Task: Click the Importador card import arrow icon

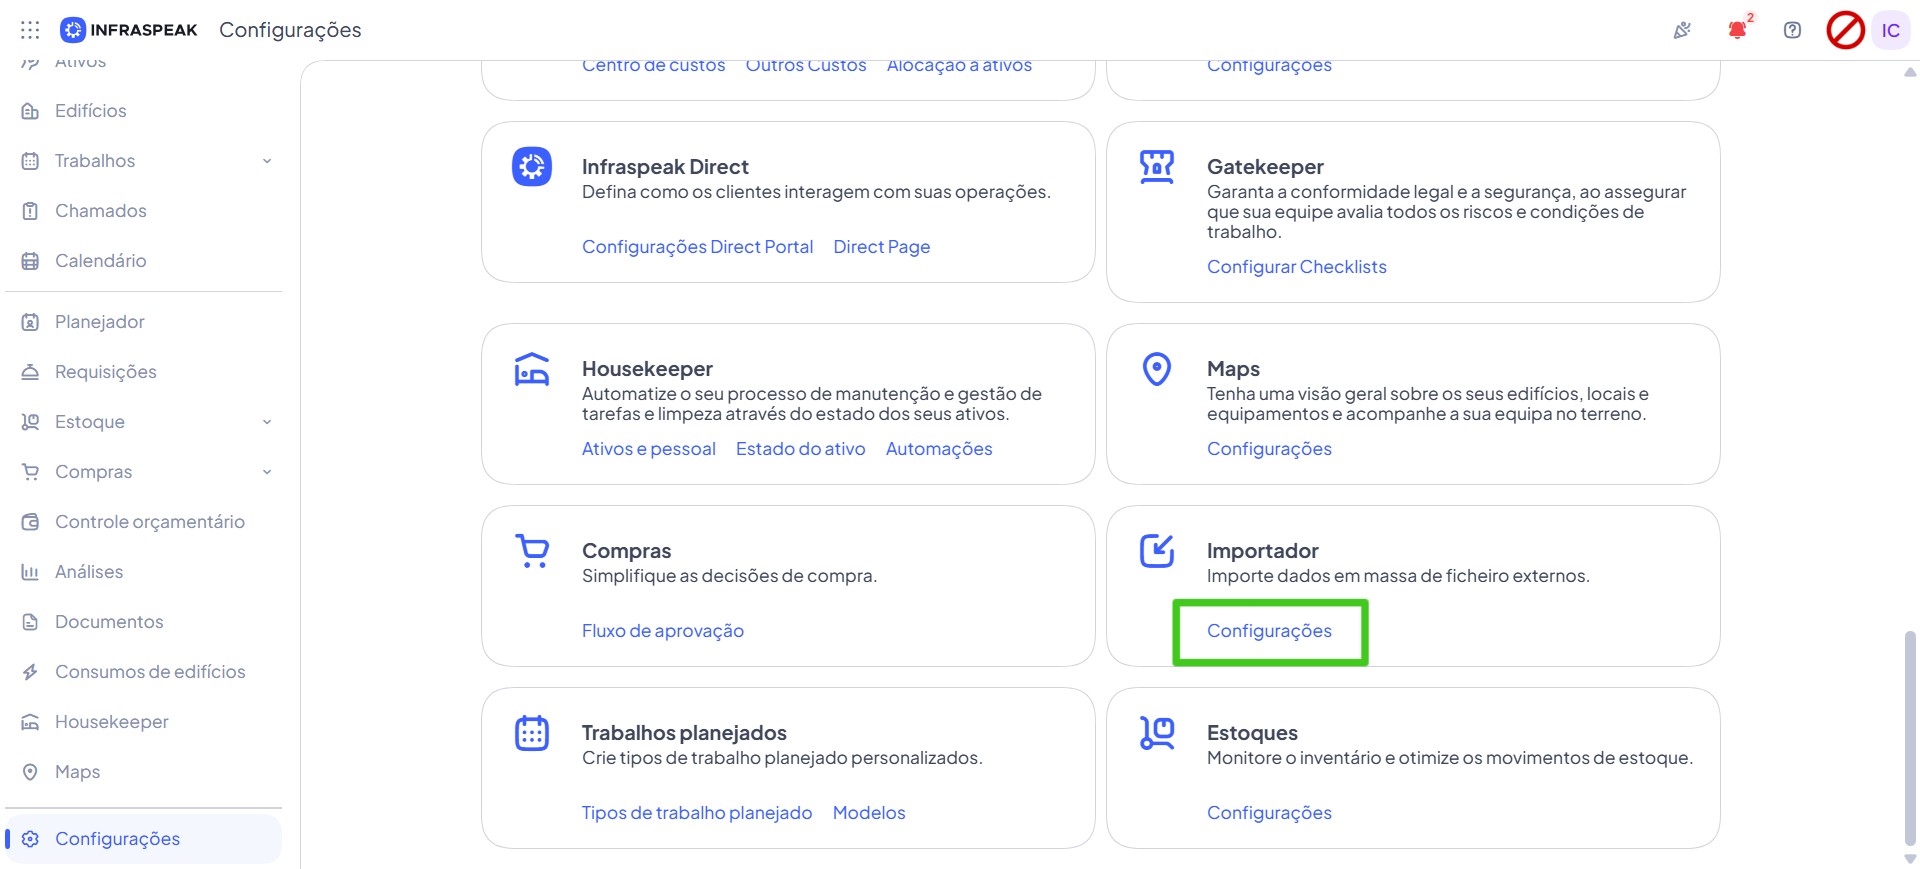Action: (x=1157, y=551)
